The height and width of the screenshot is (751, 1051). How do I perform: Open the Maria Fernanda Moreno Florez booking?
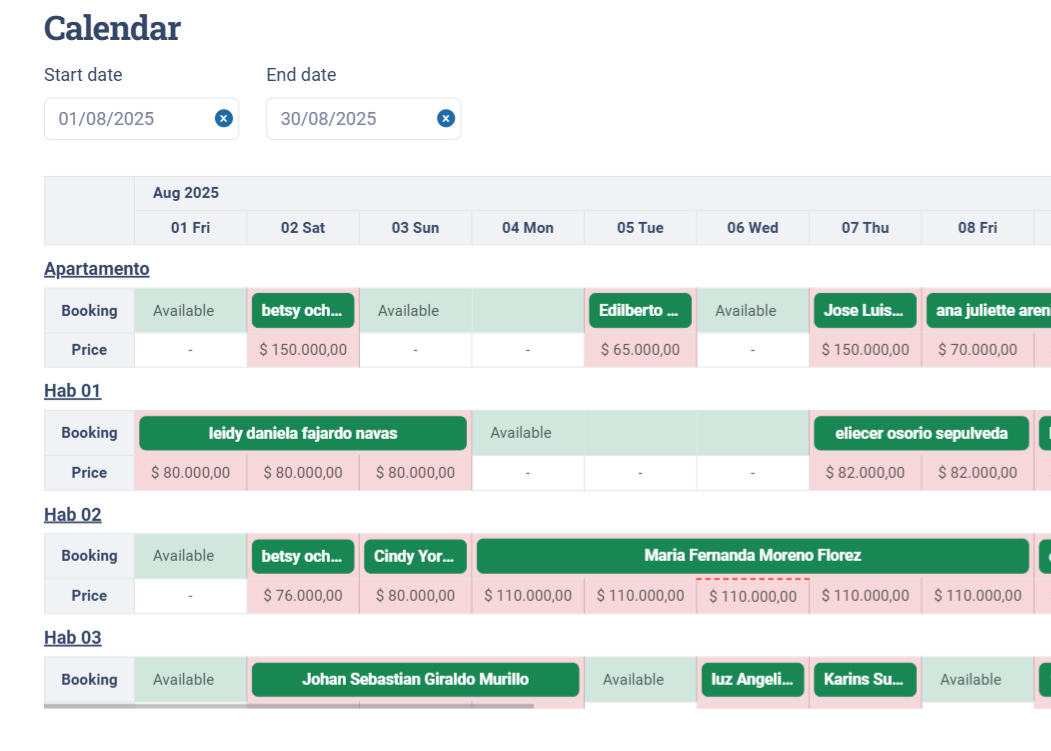[752, 556]
